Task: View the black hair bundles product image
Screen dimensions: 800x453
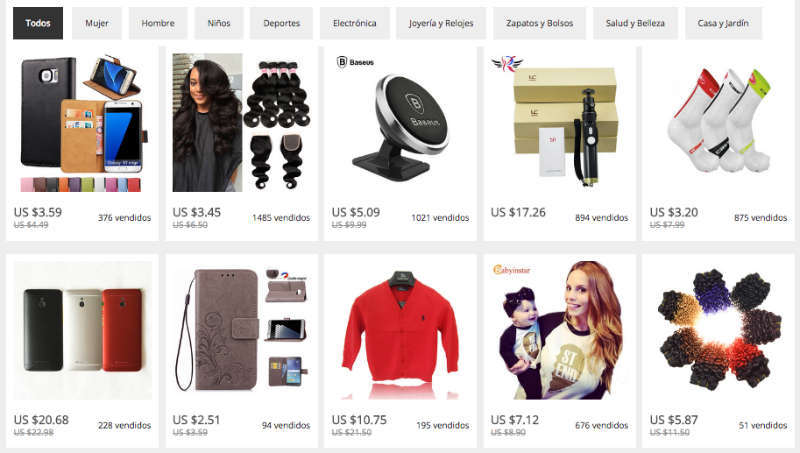Action: click(x=241, y=123)
